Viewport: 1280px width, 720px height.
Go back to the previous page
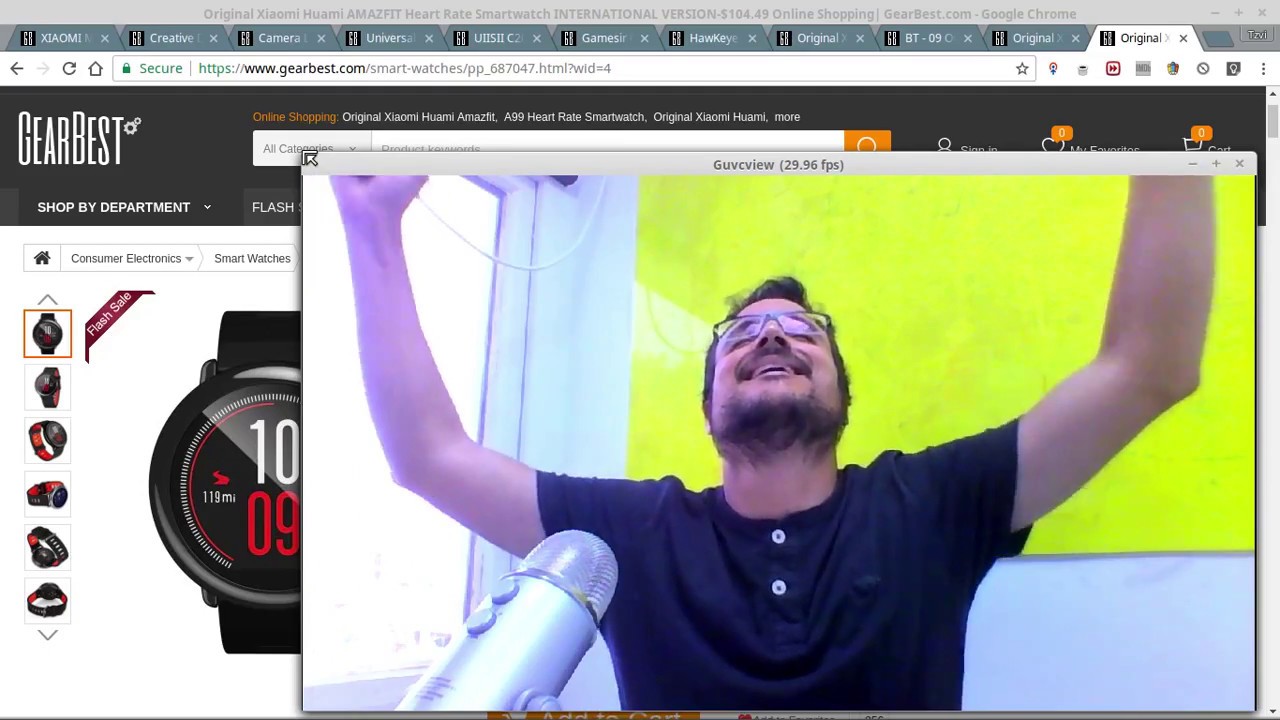(16, 68)
